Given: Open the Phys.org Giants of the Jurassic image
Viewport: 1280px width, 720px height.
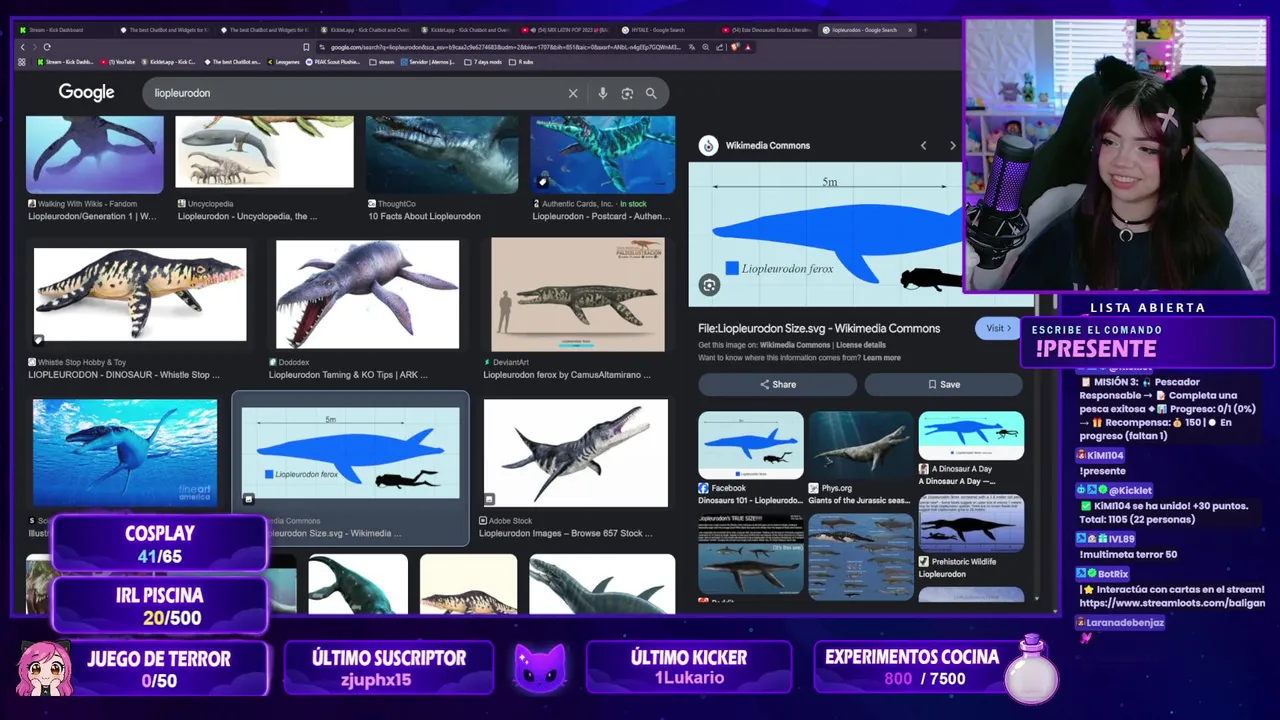Looking at the screenshot, I should (x=861, y=445).
